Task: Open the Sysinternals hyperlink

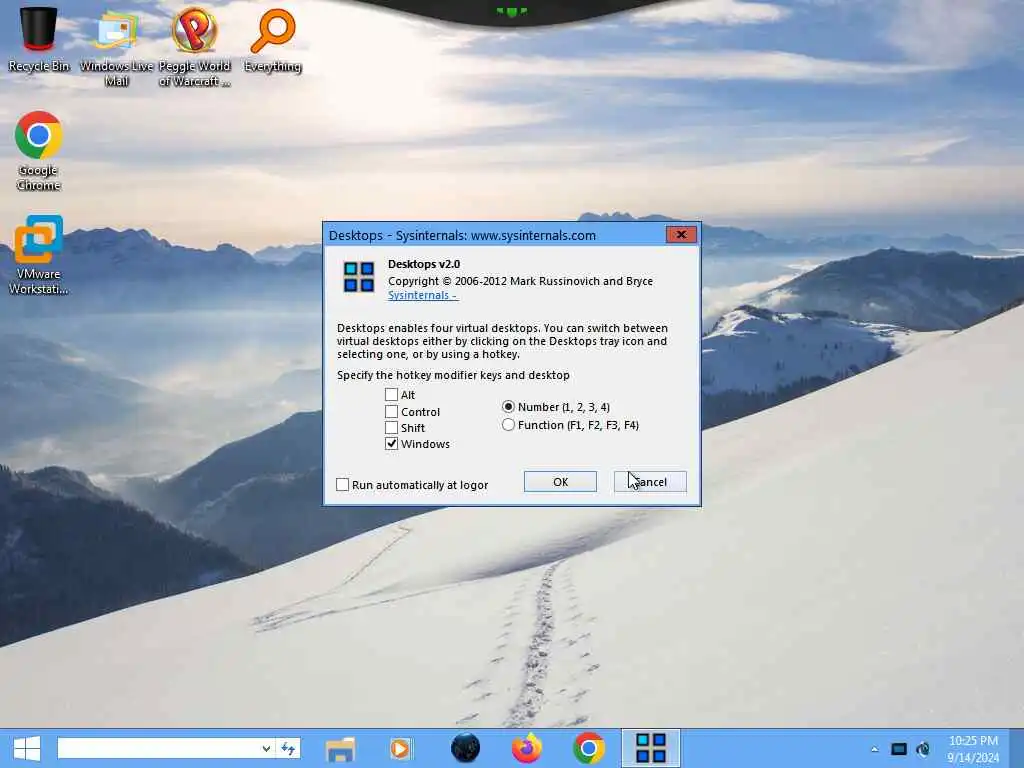Action: point(423,295)
